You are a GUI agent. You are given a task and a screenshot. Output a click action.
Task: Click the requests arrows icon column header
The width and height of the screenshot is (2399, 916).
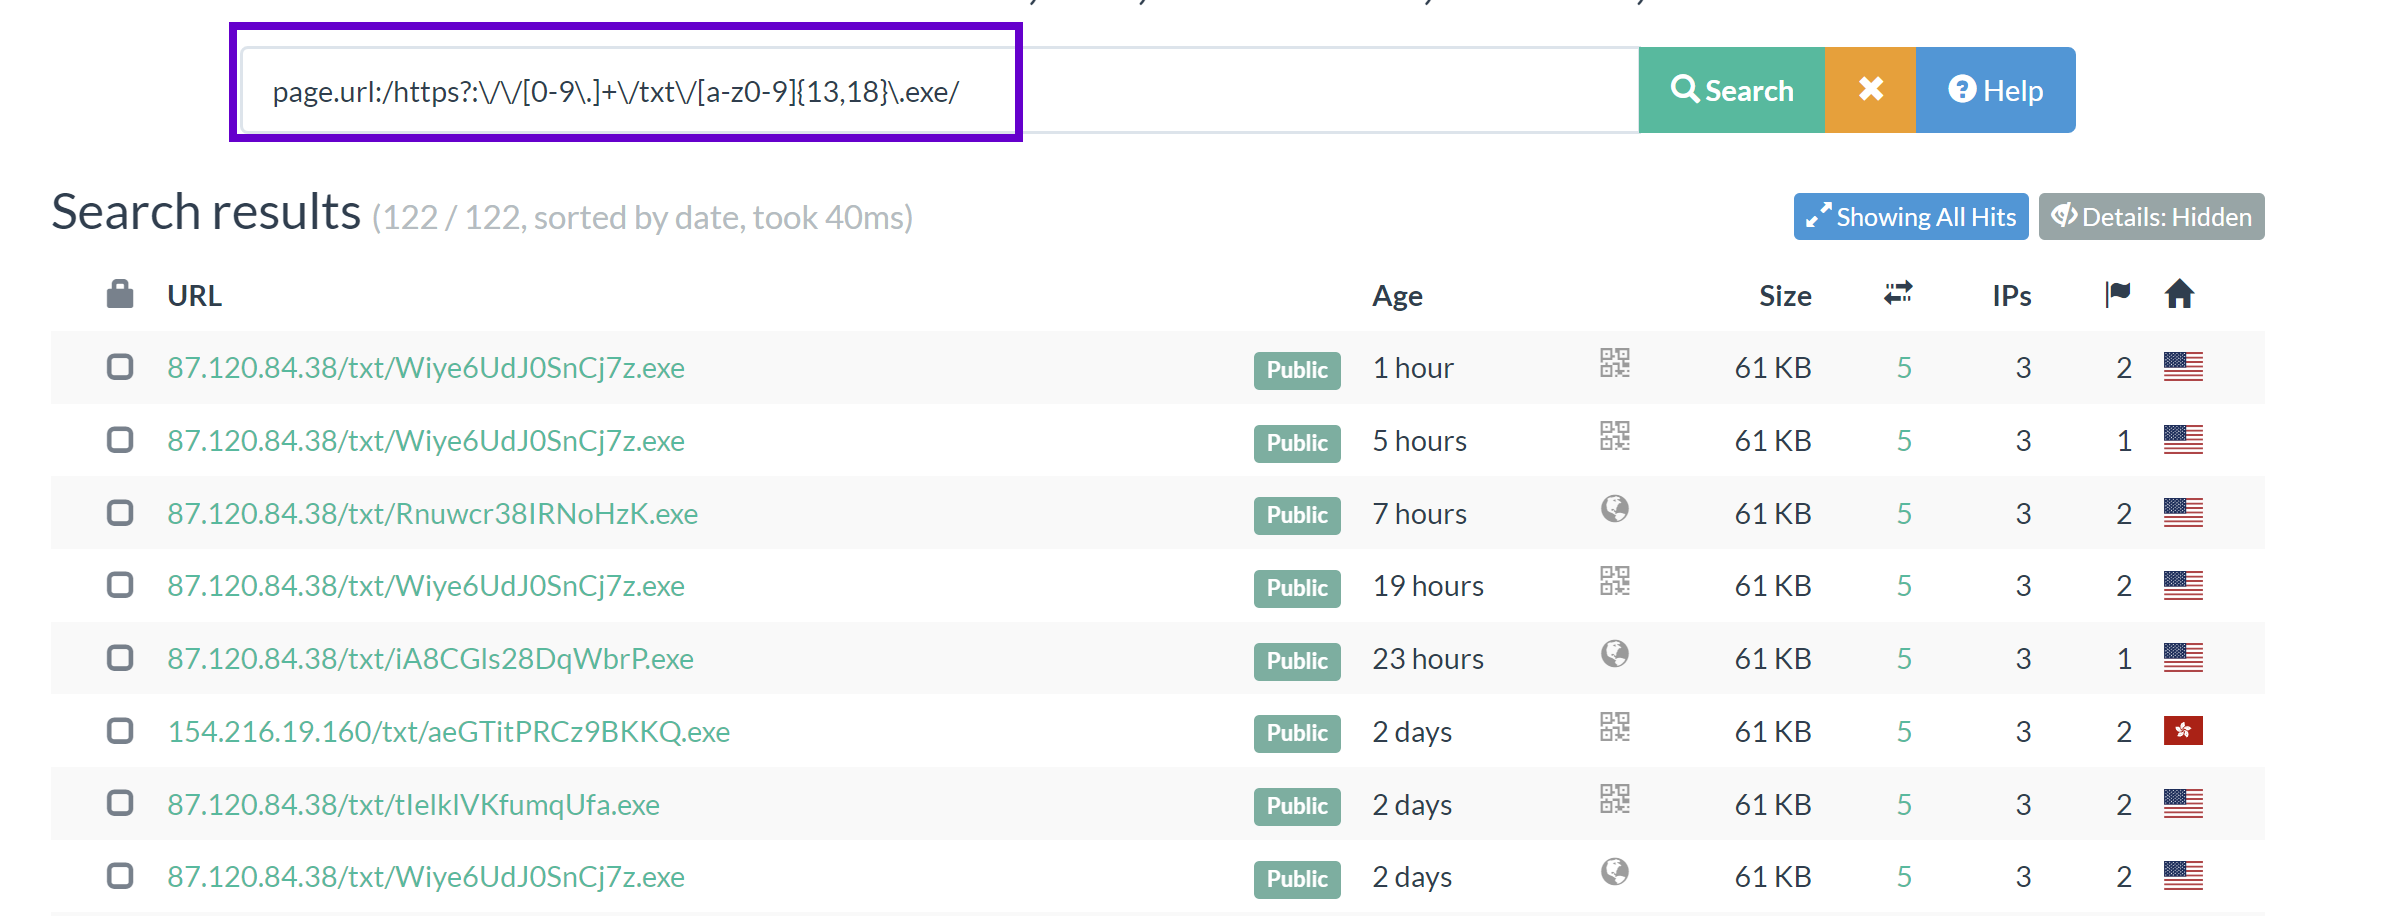pyautogui.click(x=1898, y=293)
